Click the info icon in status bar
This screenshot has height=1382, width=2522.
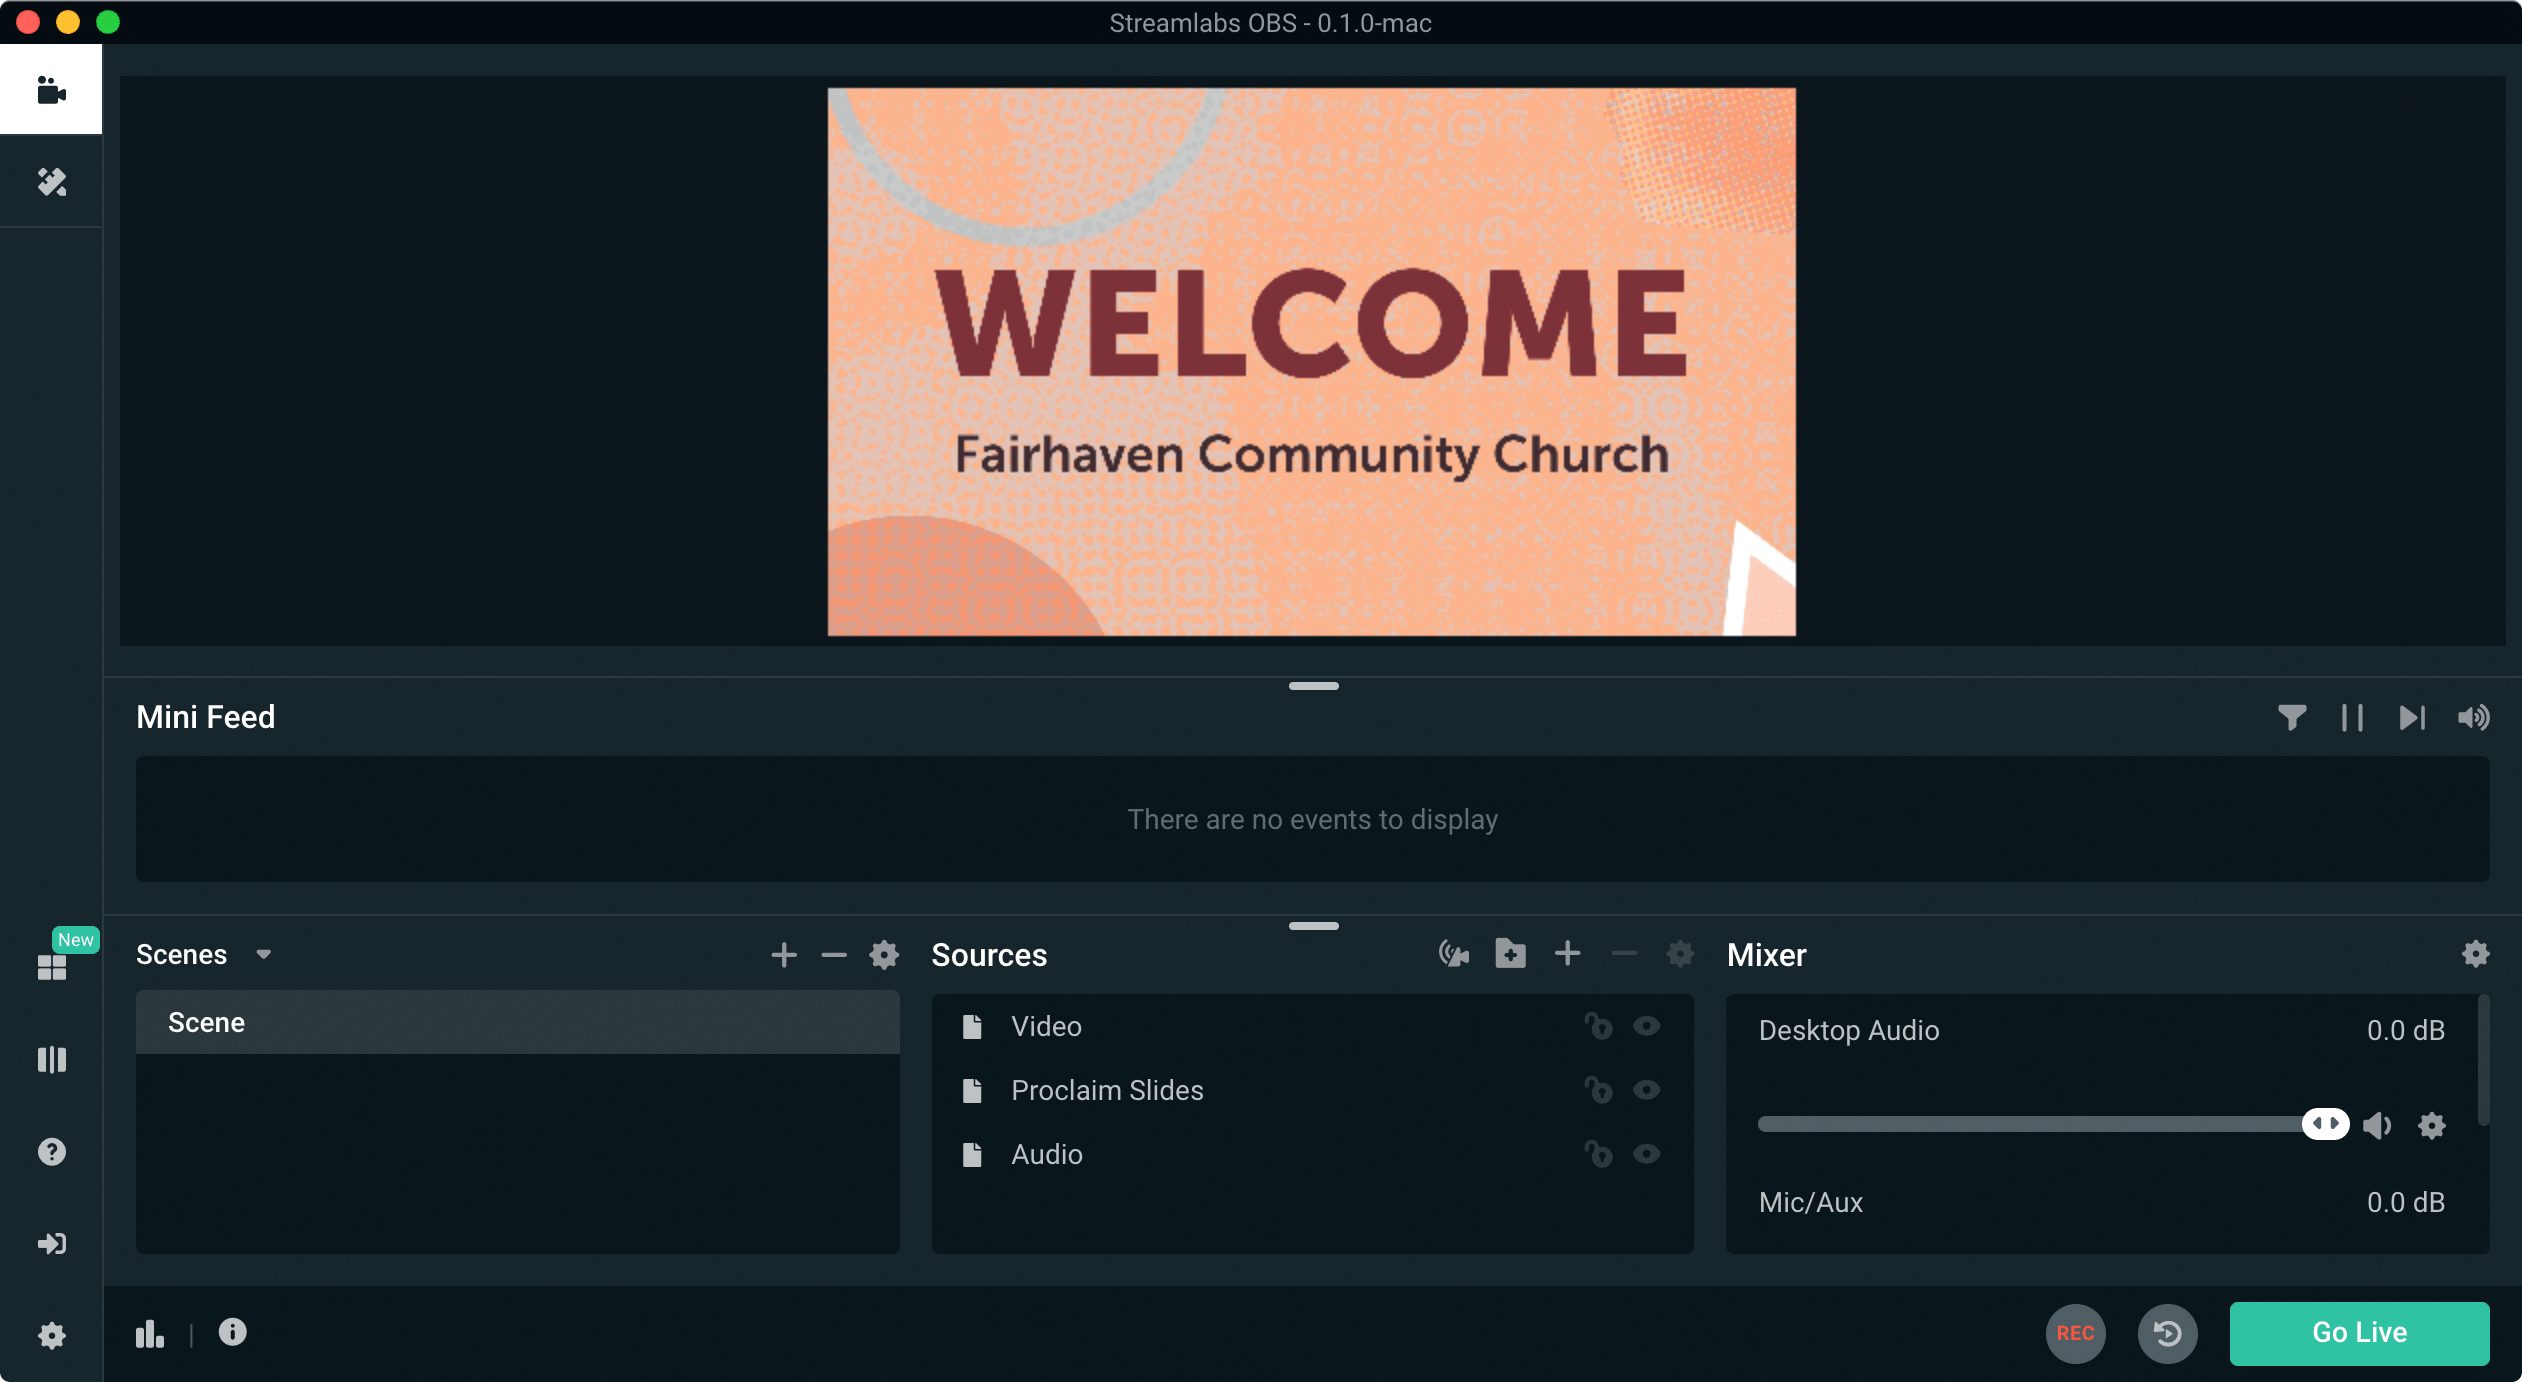point(232,1332)
